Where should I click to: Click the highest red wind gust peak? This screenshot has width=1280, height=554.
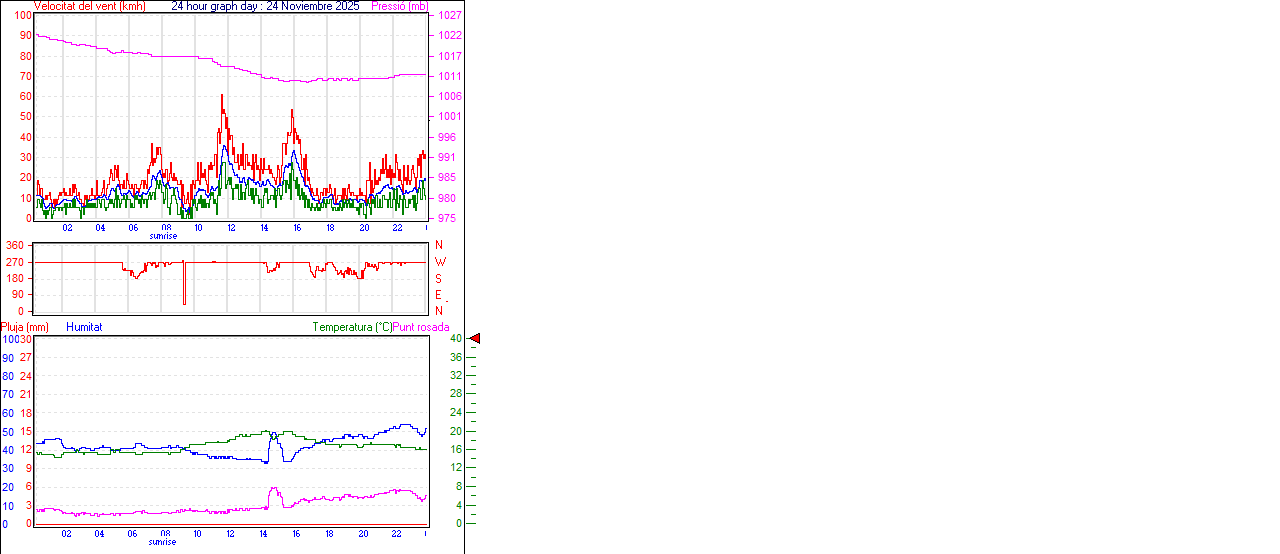pos(222,96)
